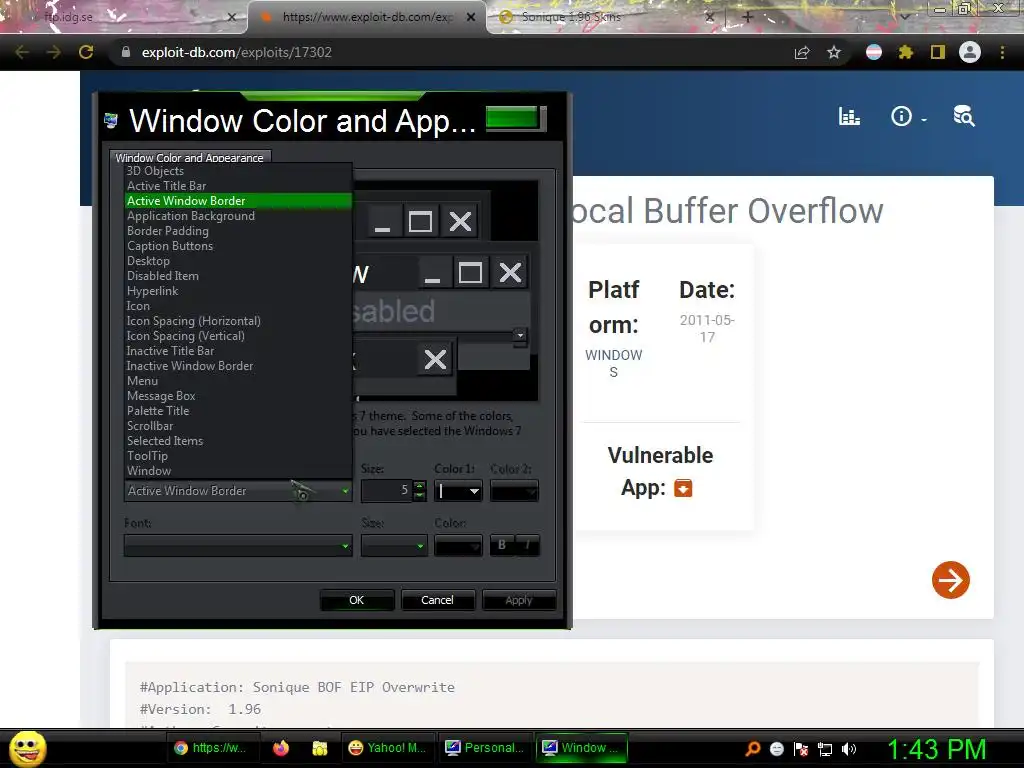Open the Font size dropdown
This screenshot has height=768, width=1024.
click(394, 545)
